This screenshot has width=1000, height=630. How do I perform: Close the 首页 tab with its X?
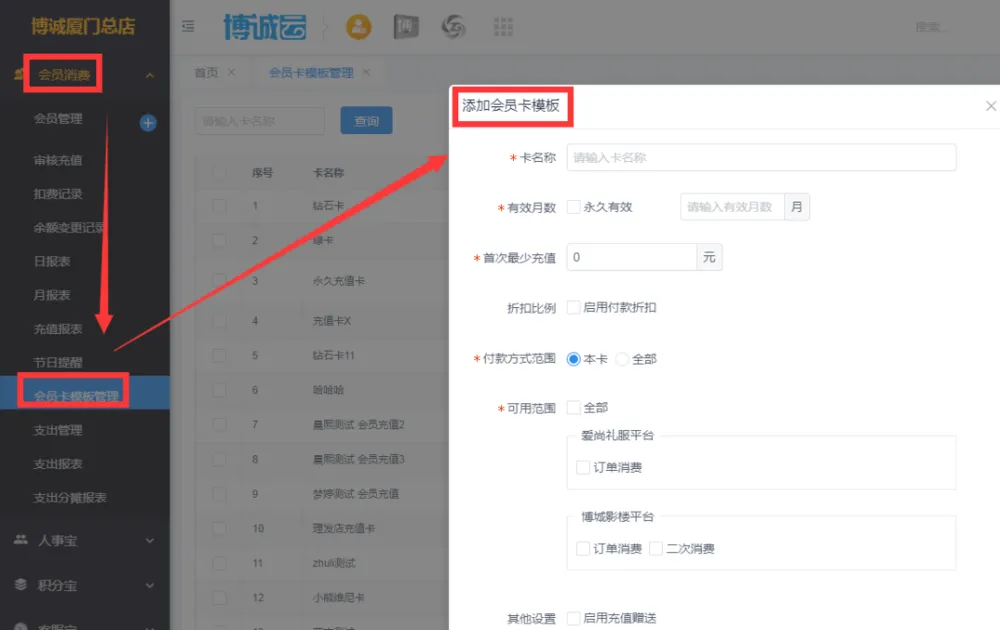(232, 73)
